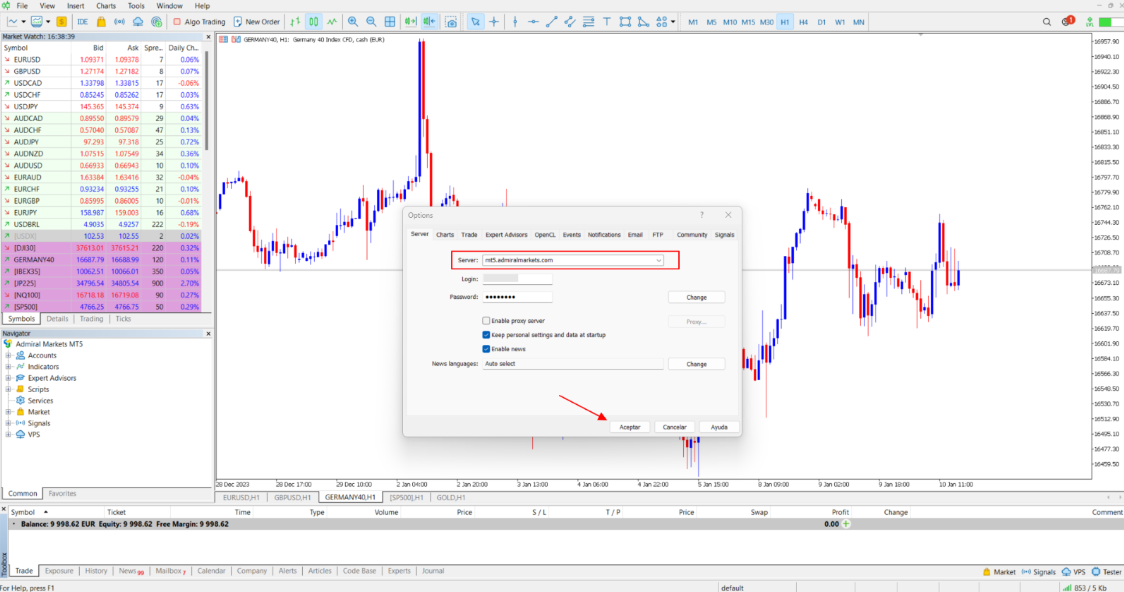Select the Fibonacci retracement tool
The width and height of the screenshot is (1124, 592).
tap(589, 22)
